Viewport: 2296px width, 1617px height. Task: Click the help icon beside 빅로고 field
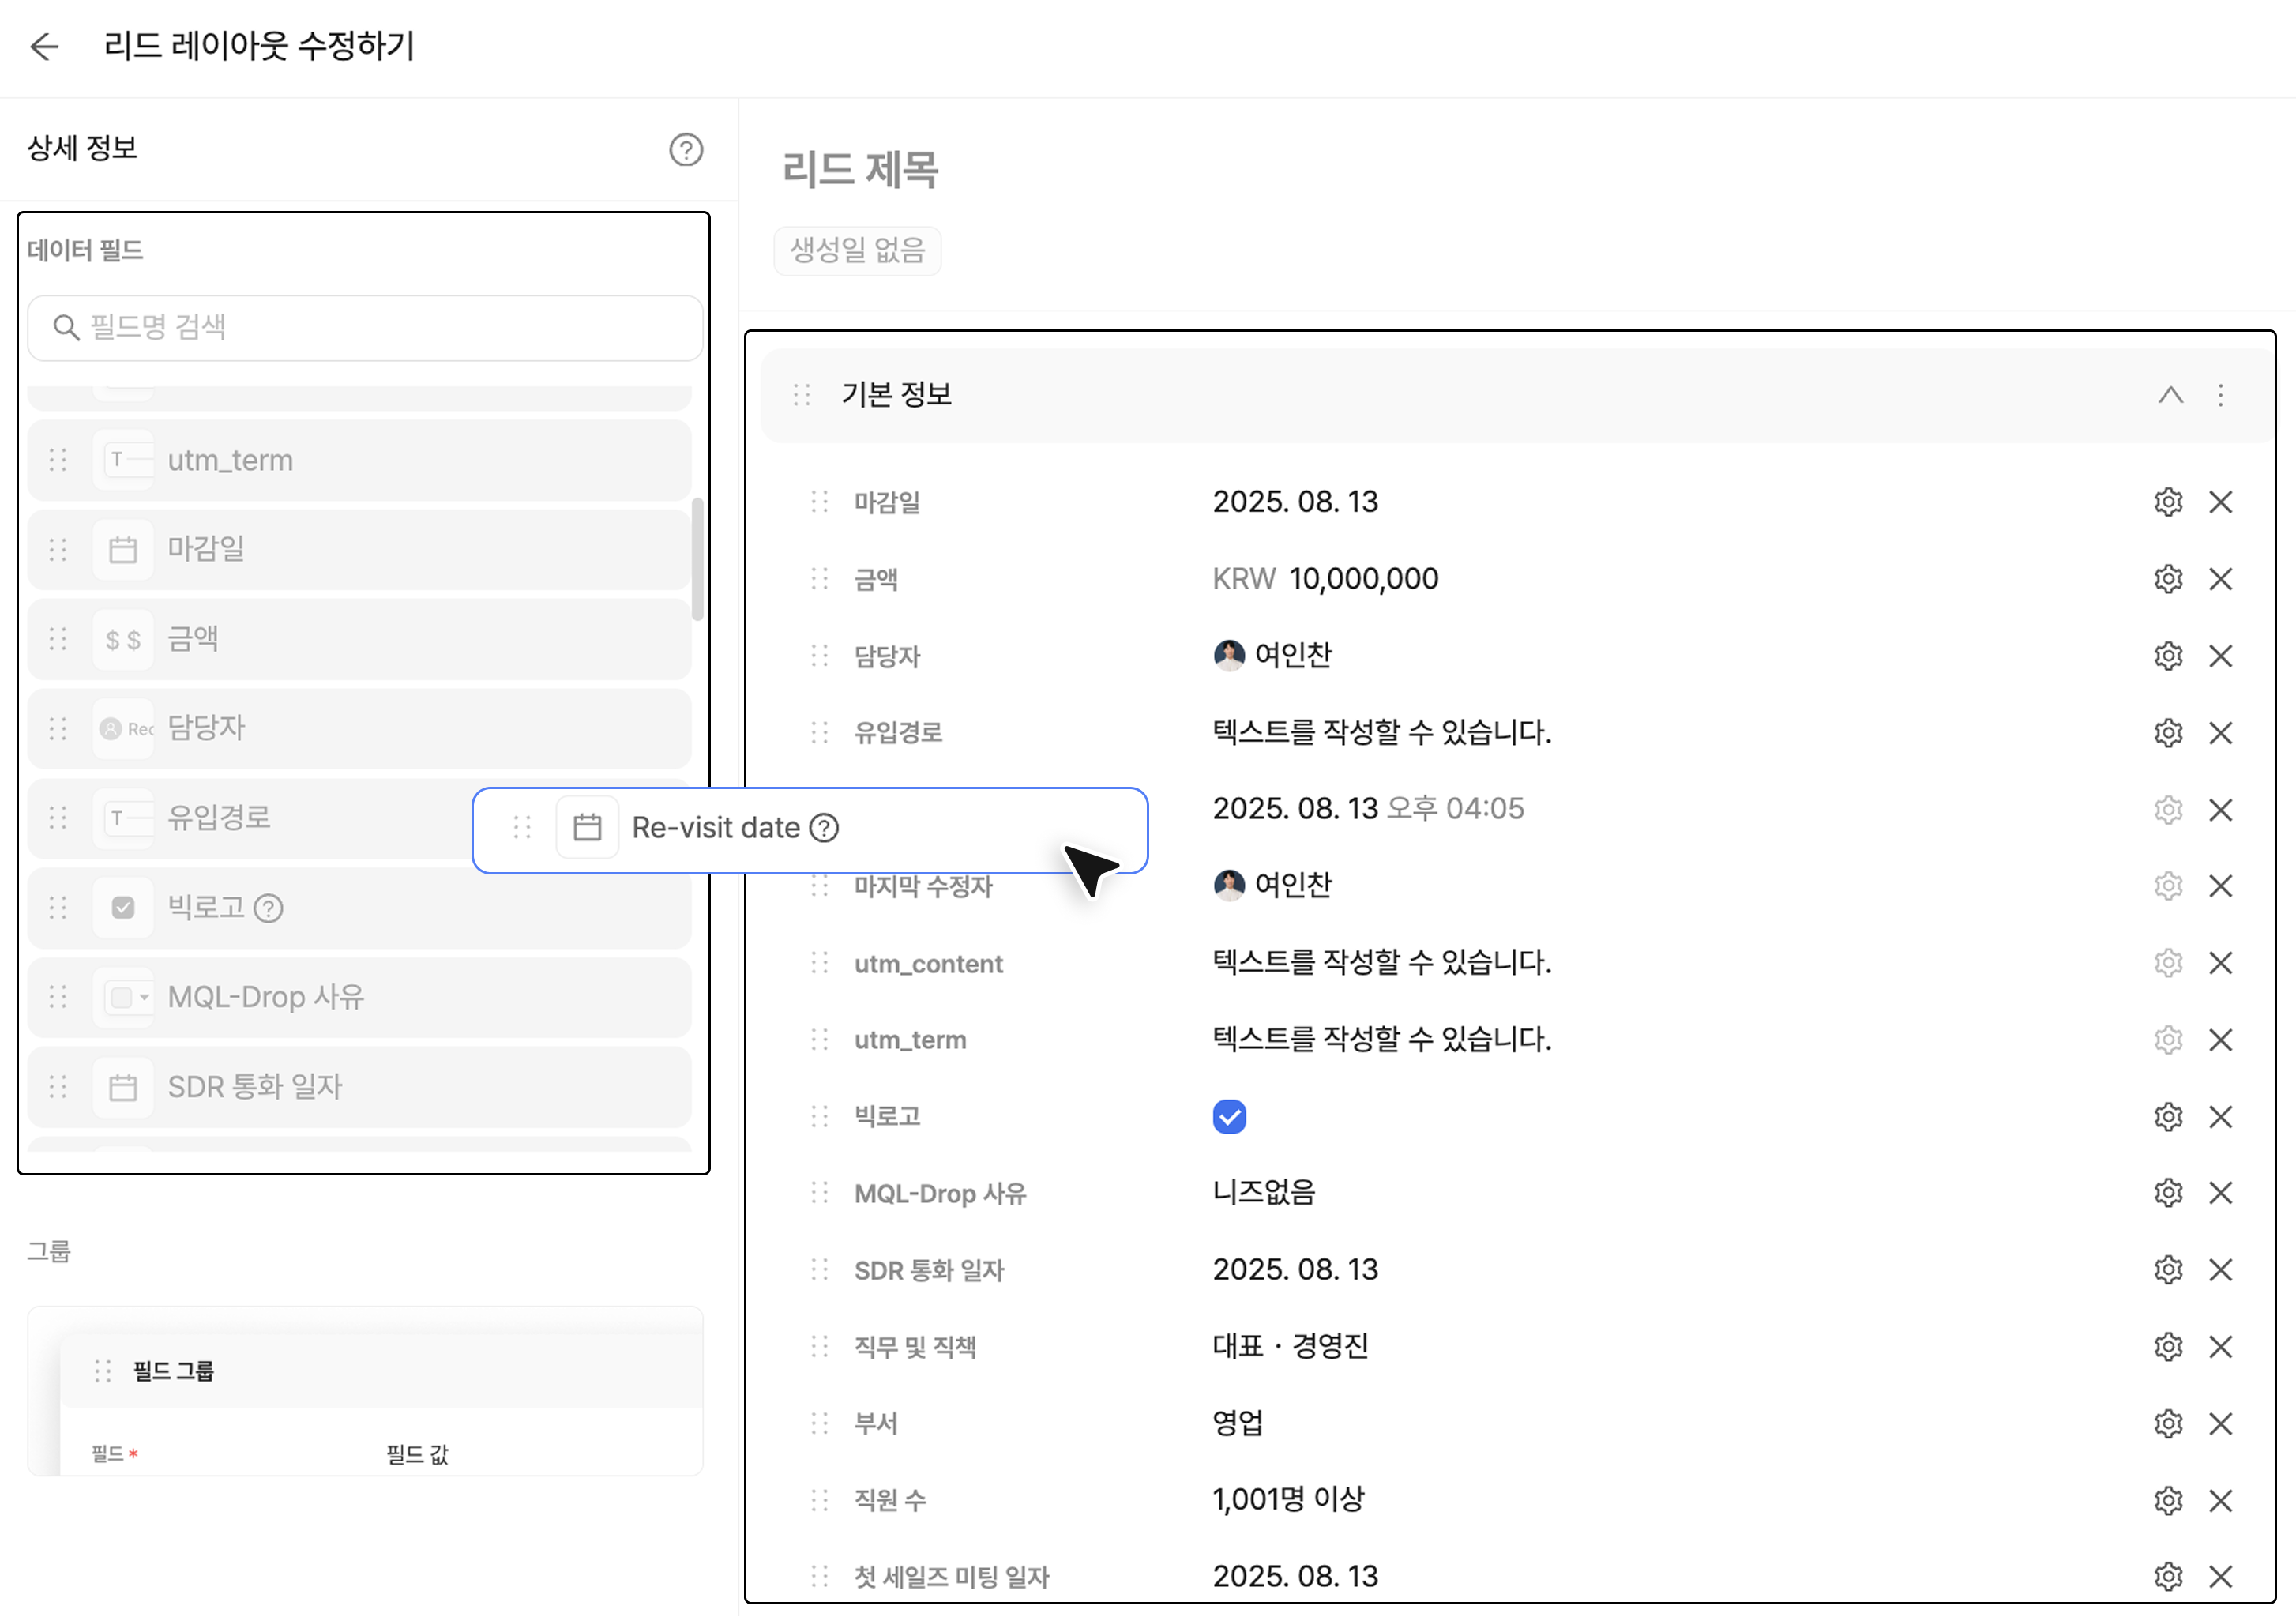[268, 908]
